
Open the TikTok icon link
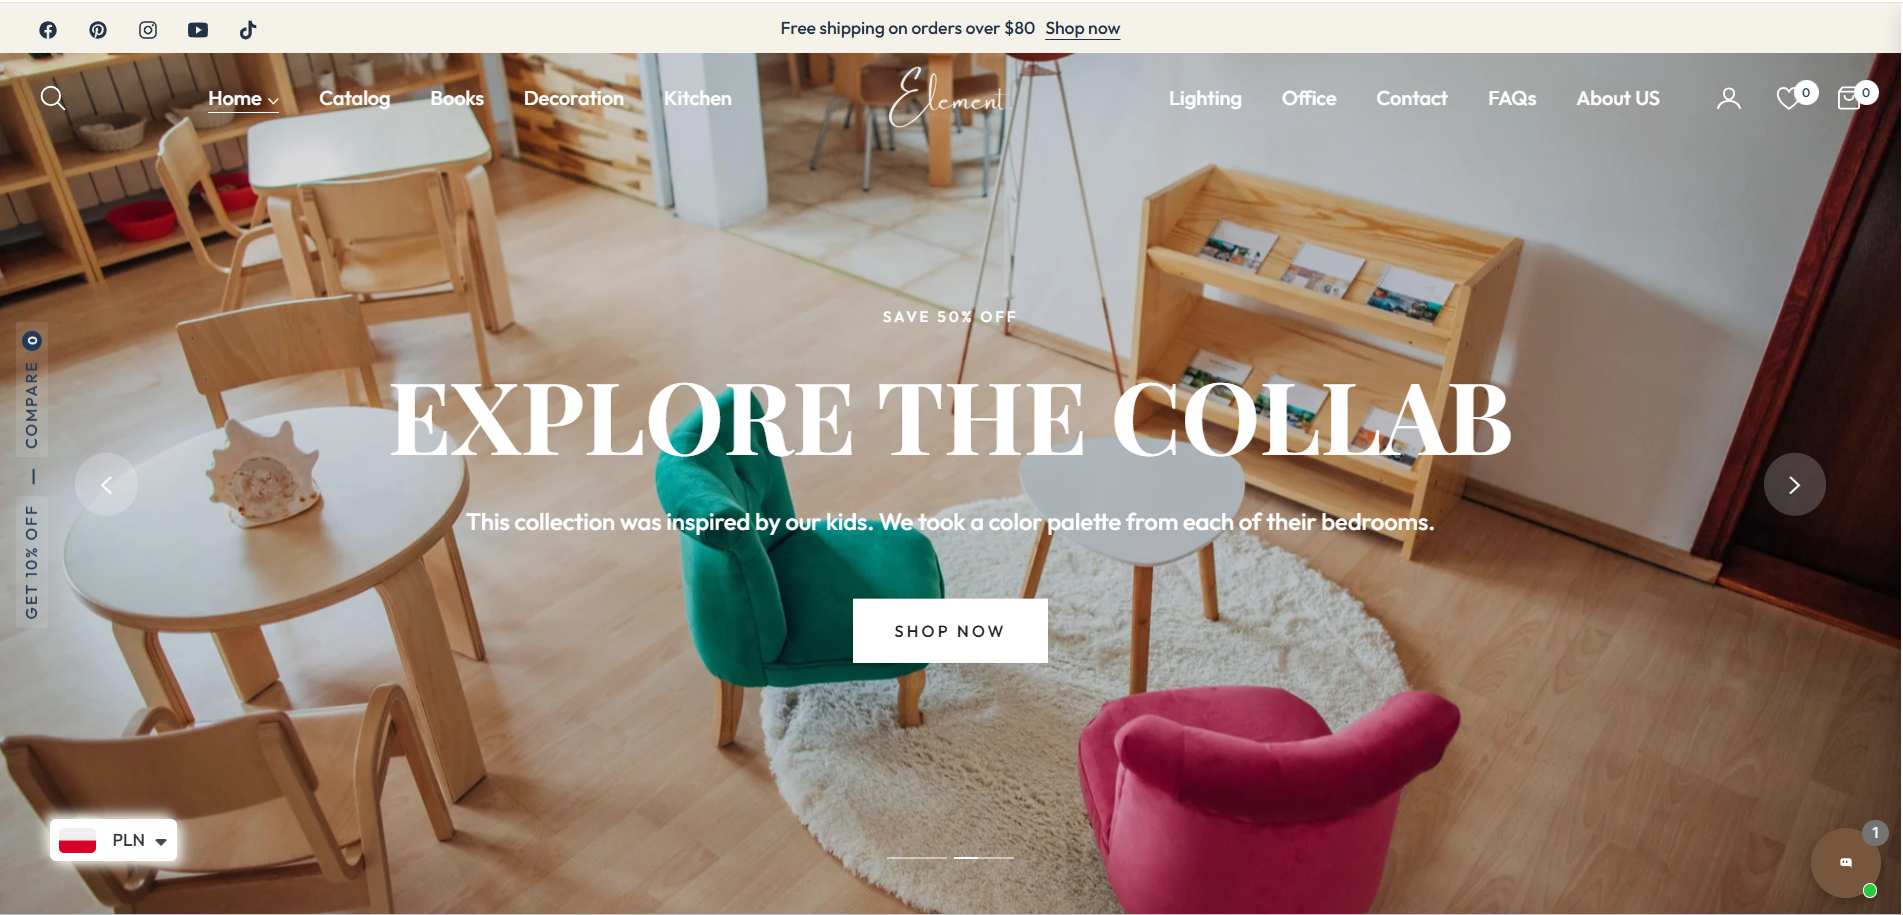pyautogui.click(x=248, y=30)
